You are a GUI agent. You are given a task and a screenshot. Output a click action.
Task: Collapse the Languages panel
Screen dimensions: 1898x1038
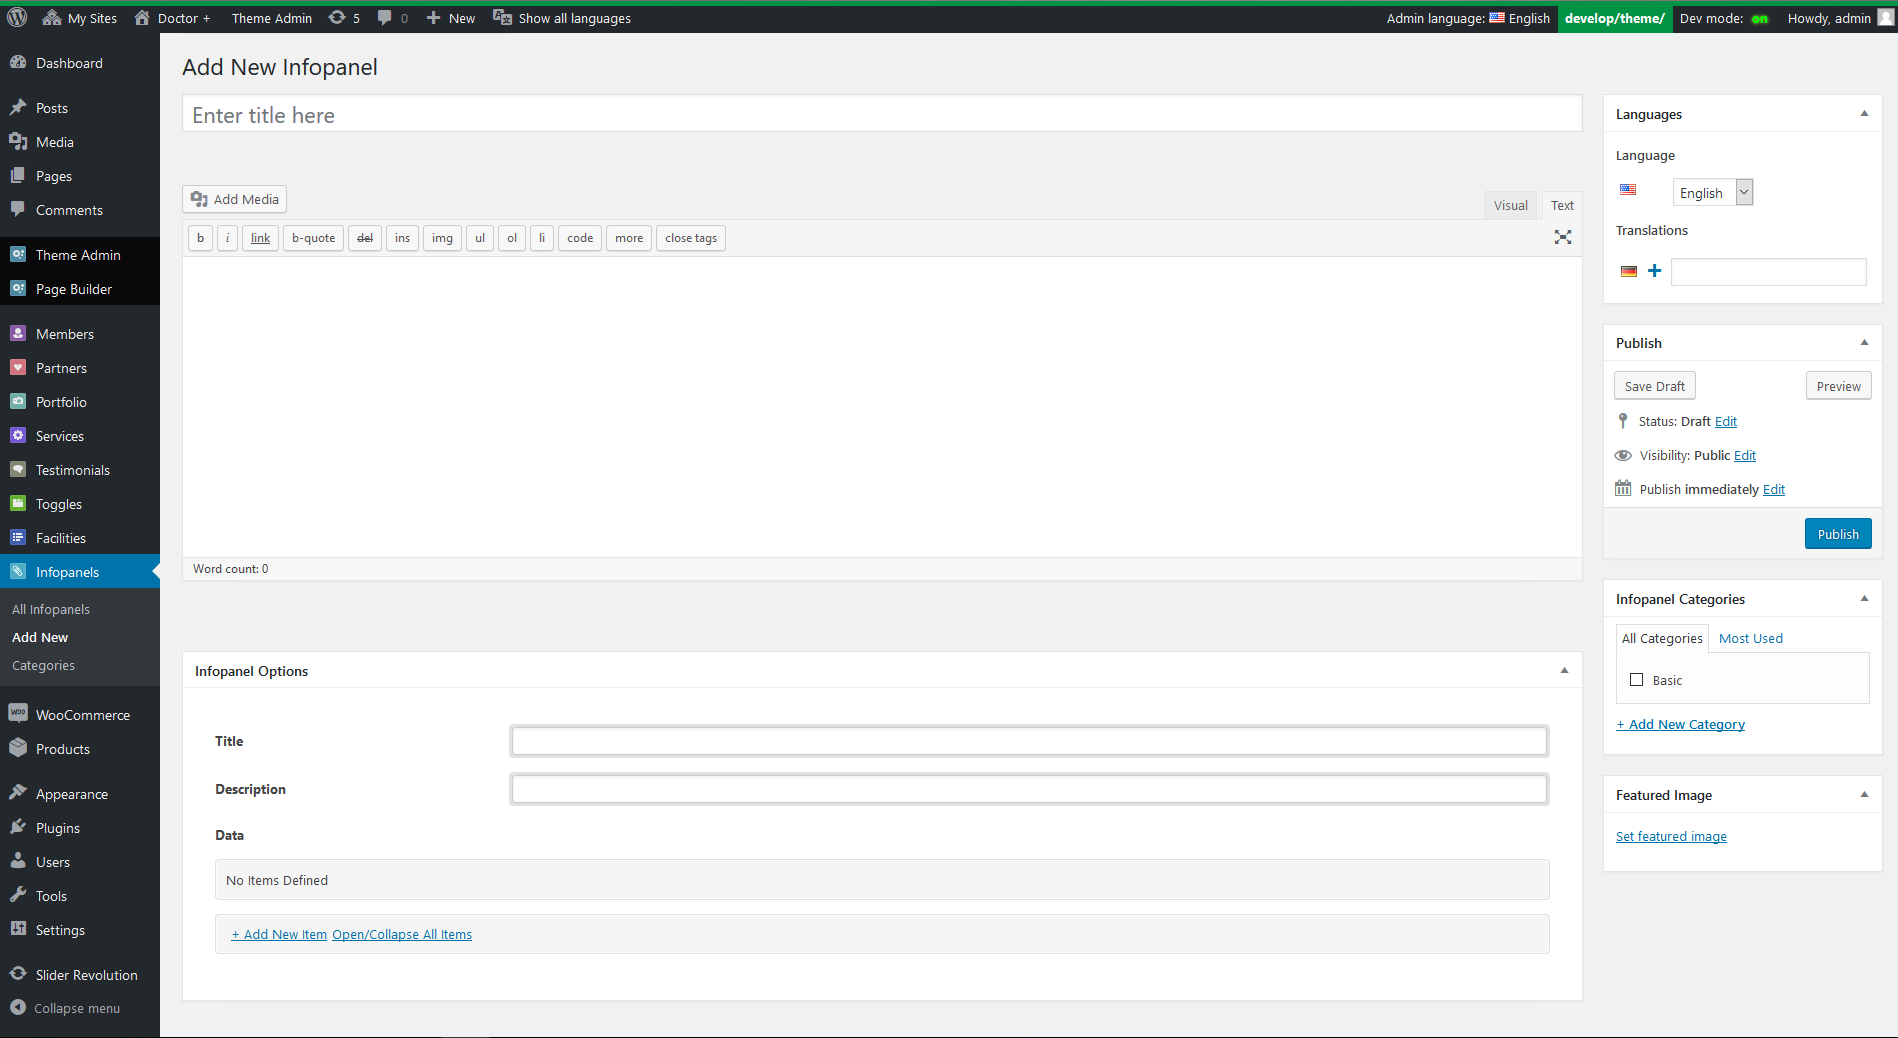(1864, 114)
